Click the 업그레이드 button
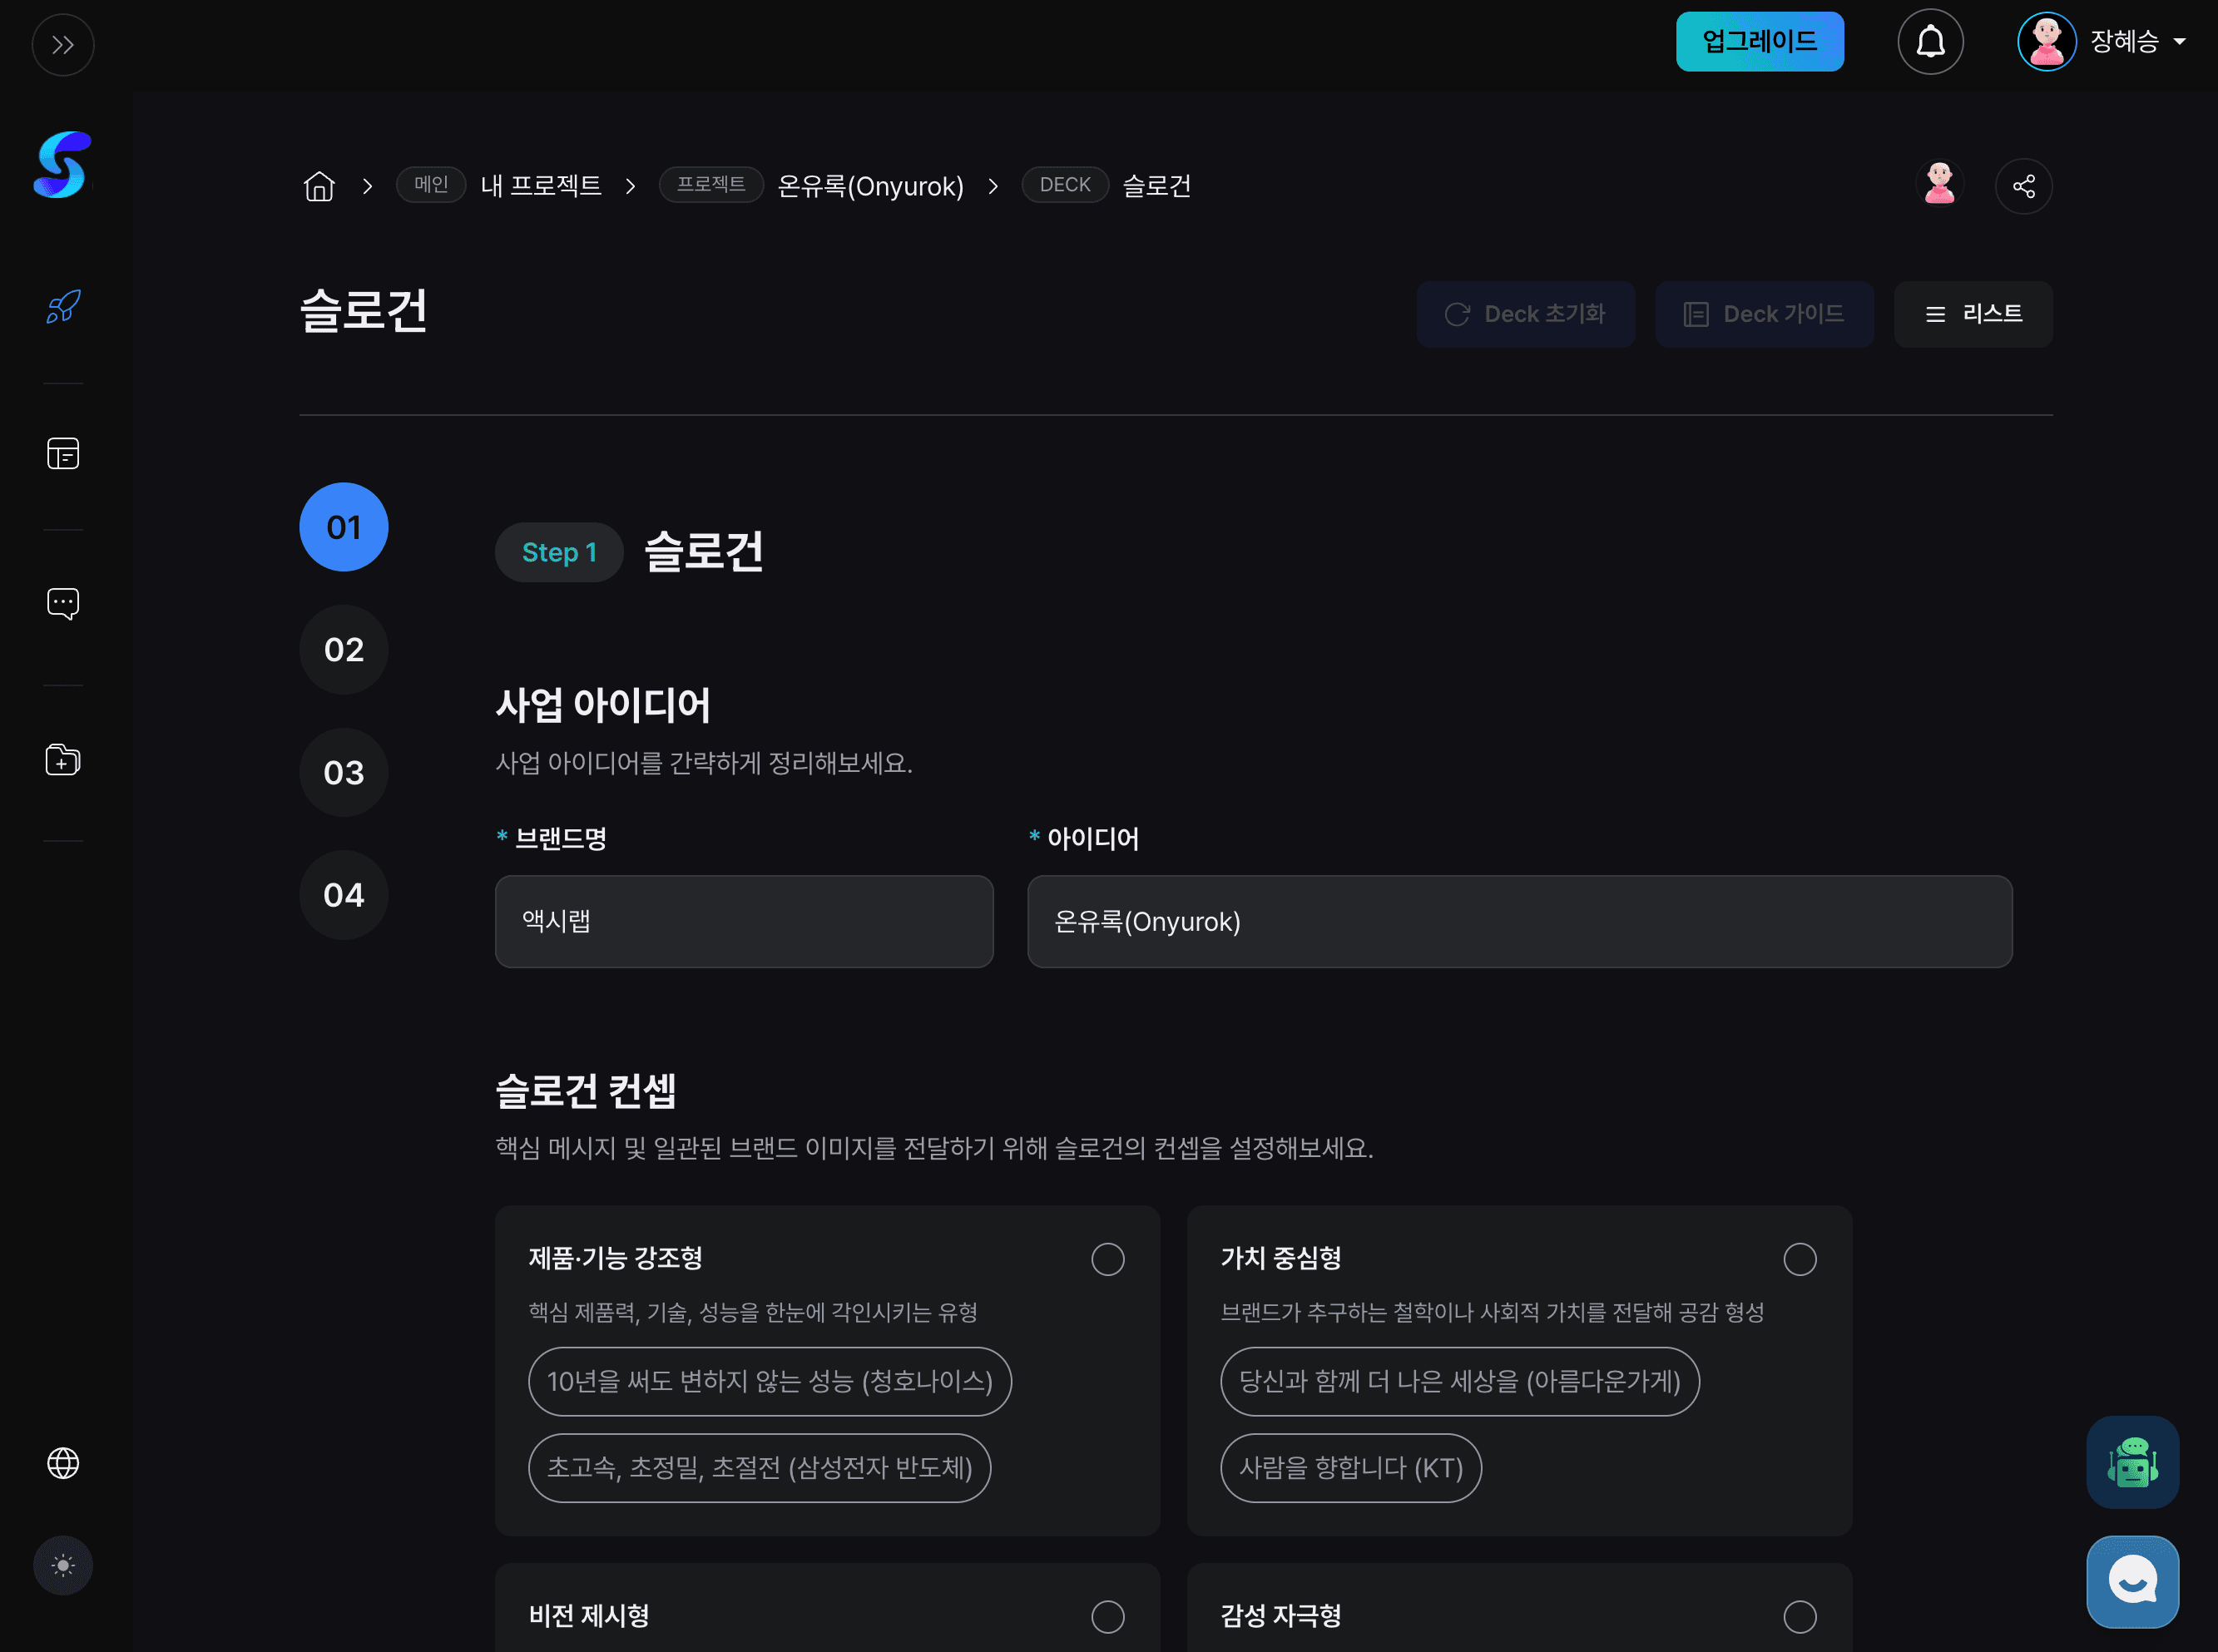The image size is (2218, 1652). [x=1759, y=41]
